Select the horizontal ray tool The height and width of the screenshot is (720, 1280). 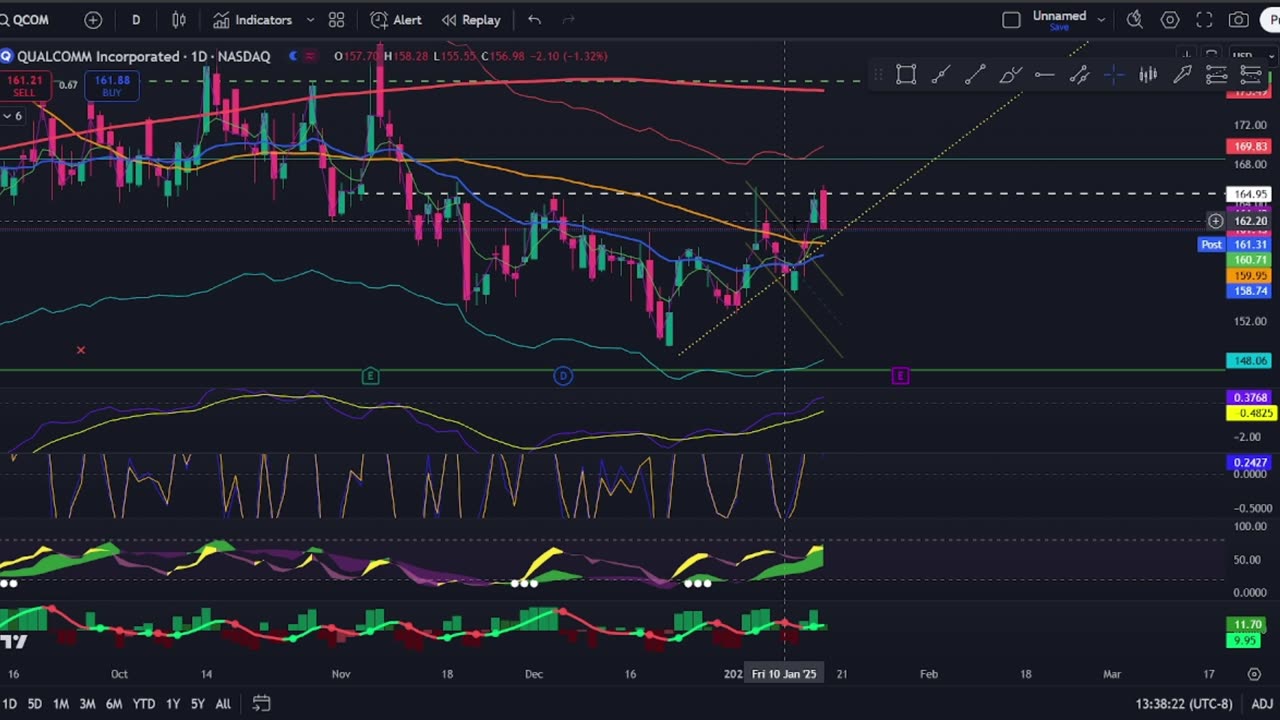point(1044,74)
